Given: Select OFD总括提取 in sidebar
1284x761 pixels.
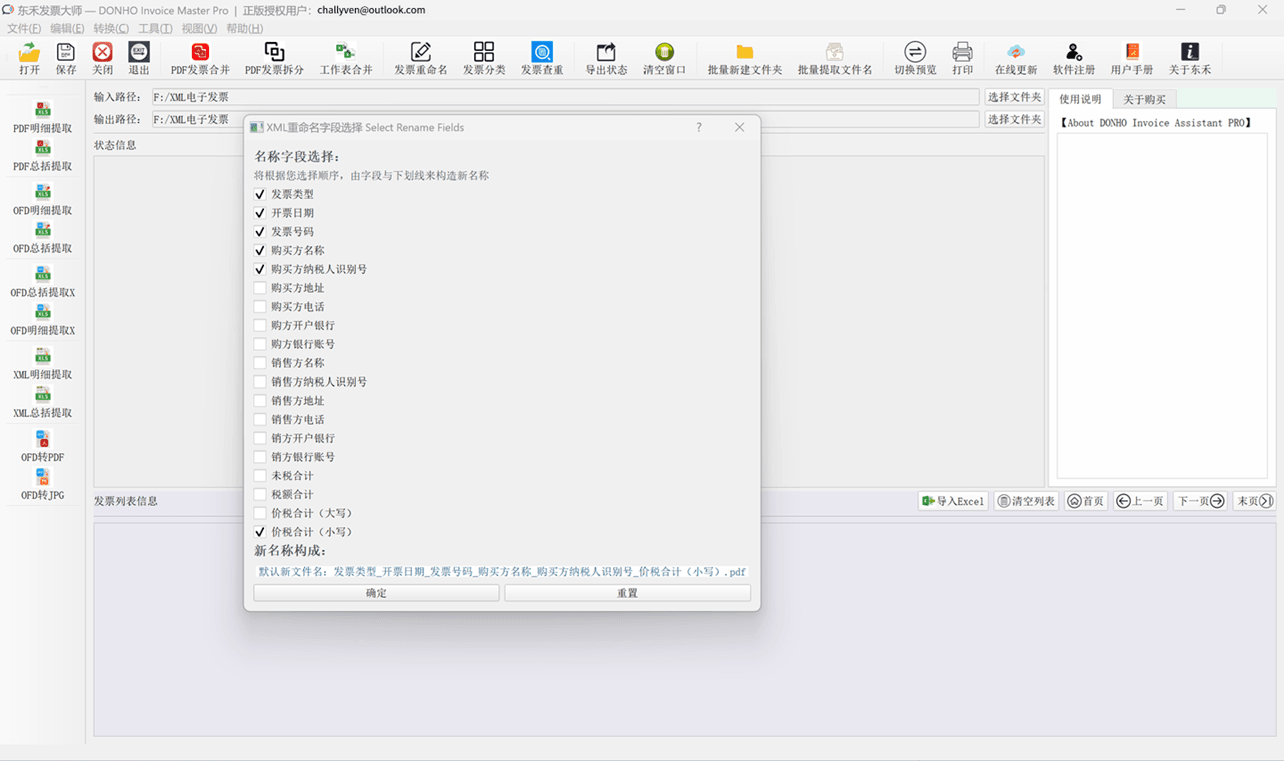Looking at the screenshot, I should (x=43, y=239).
